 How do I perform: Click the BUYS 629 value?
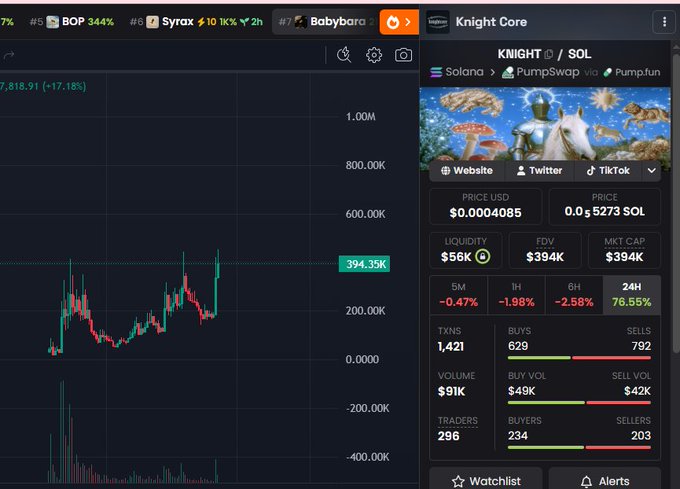click(518, 346)
